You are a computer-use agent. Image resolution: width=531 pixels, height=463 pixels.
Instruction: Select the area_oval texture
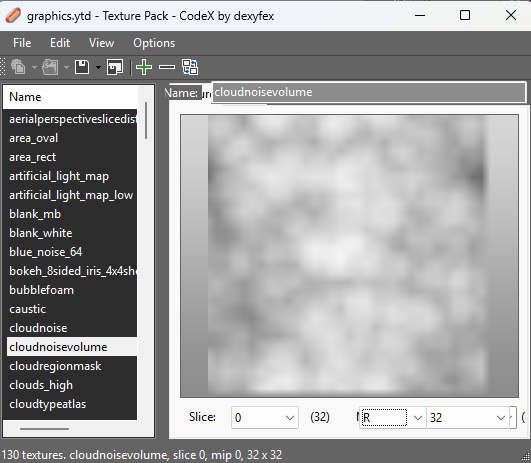pos(72,138)
